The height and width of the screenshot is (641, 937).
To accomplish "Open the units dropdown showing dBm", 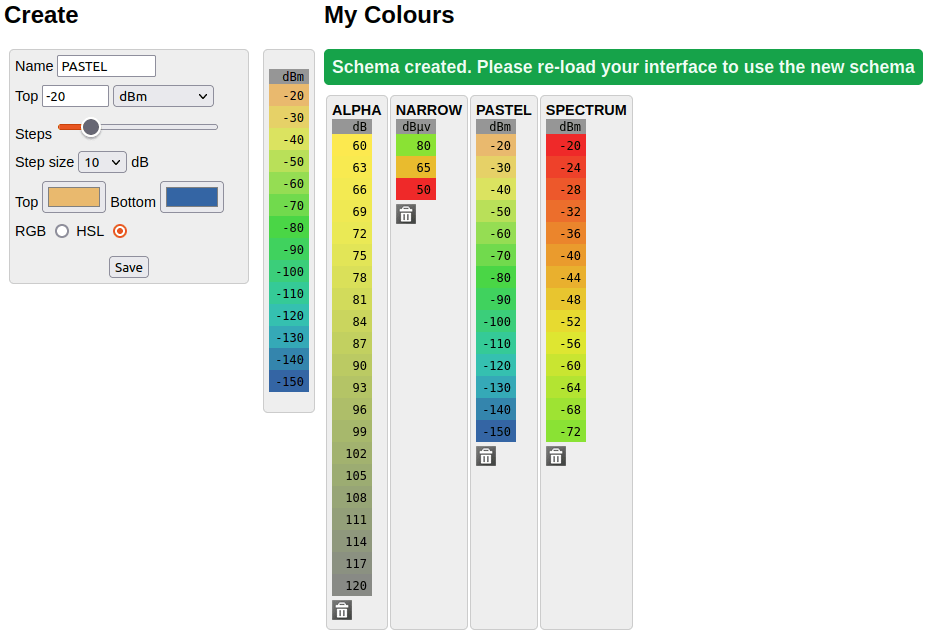I will tap(162, 96).
